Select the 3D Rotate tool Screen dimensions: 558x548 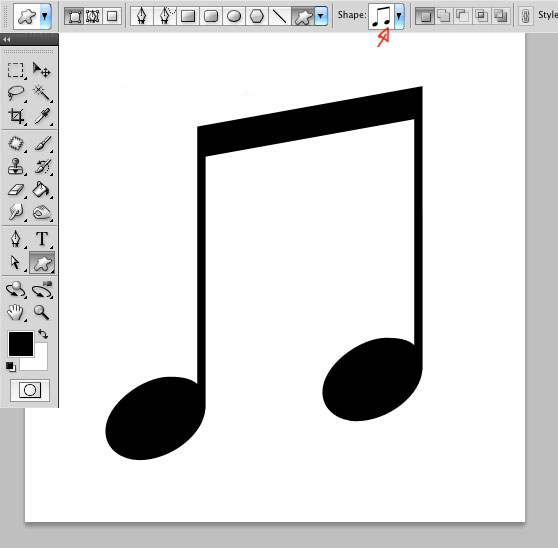tap(16, 289)
